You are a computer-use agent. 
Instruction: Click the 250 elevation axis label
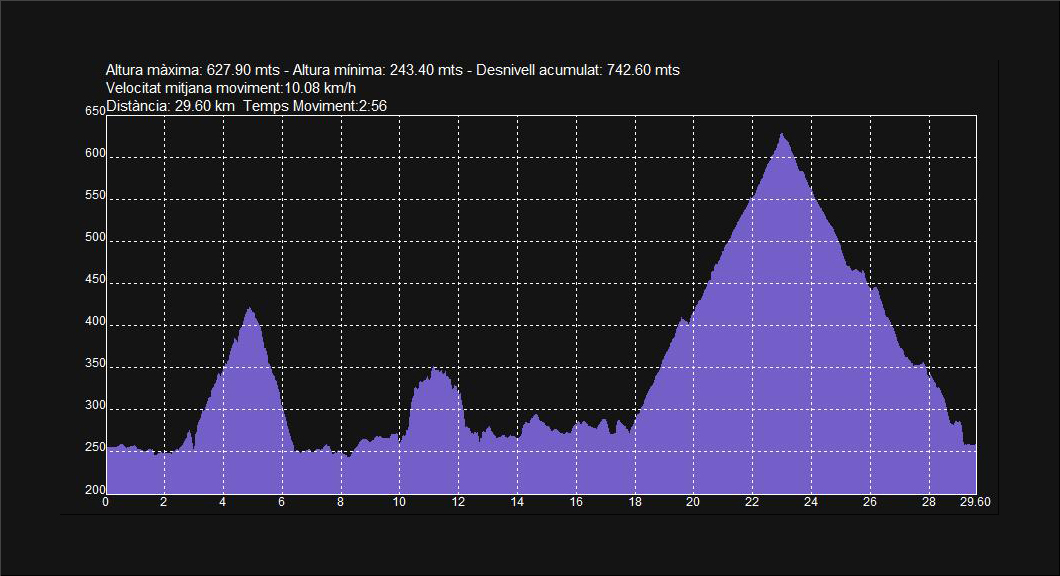(95, 447)
